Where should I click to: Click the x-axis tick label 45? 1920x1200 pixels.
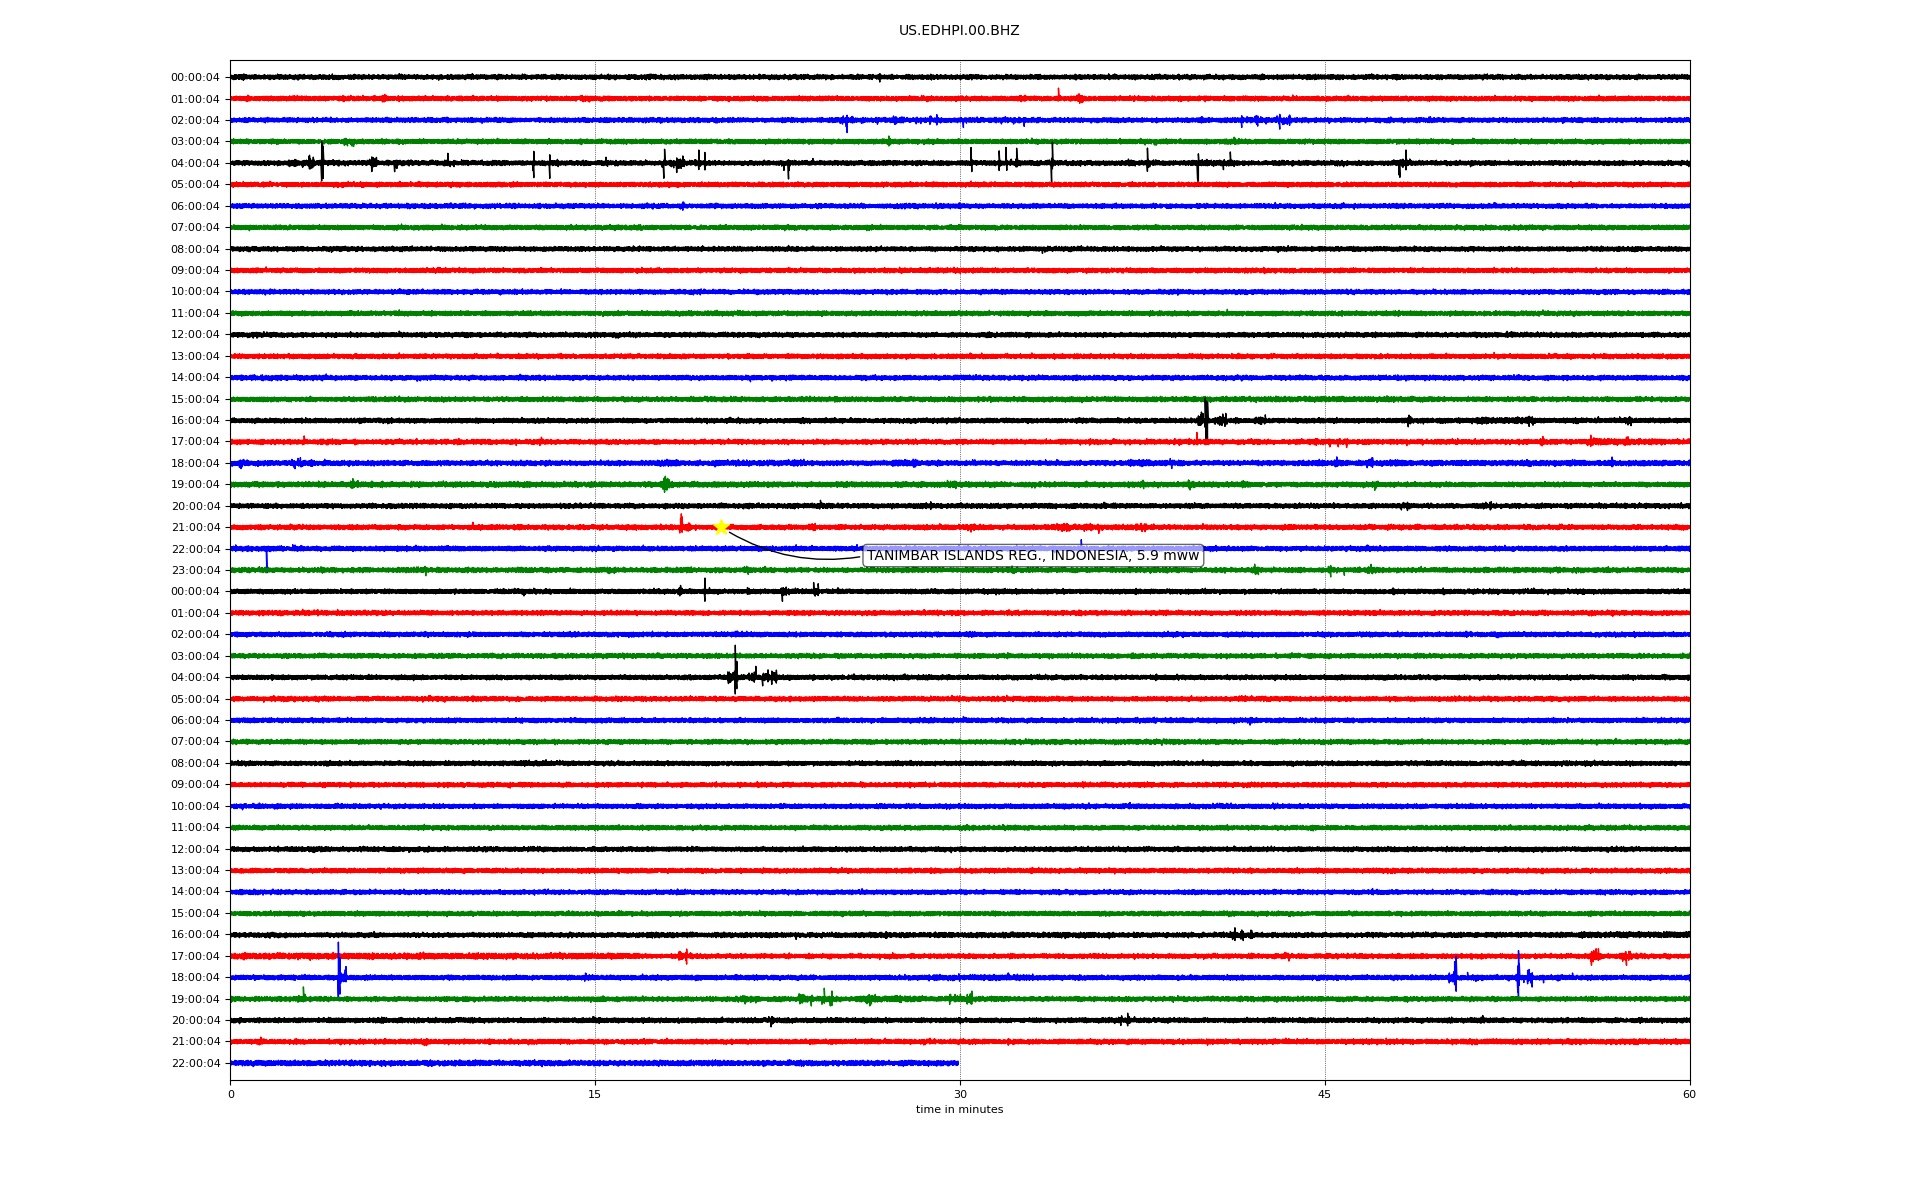click(1325, 1094)
